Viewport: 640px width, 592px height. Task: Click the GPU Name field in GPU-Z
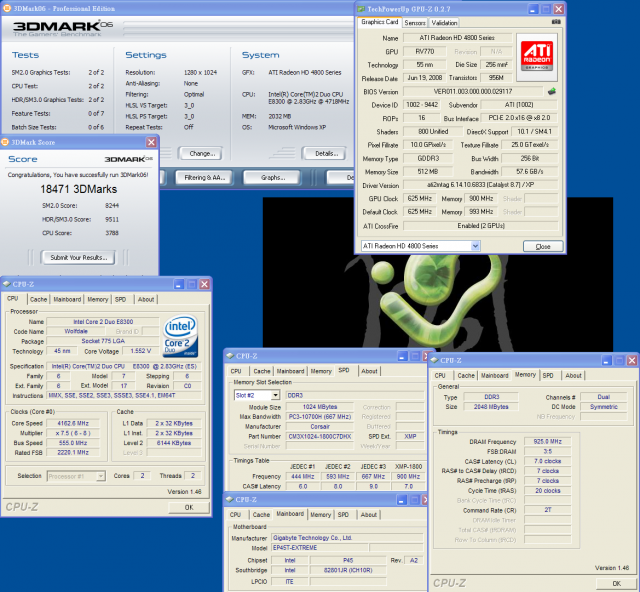point(457,38)
